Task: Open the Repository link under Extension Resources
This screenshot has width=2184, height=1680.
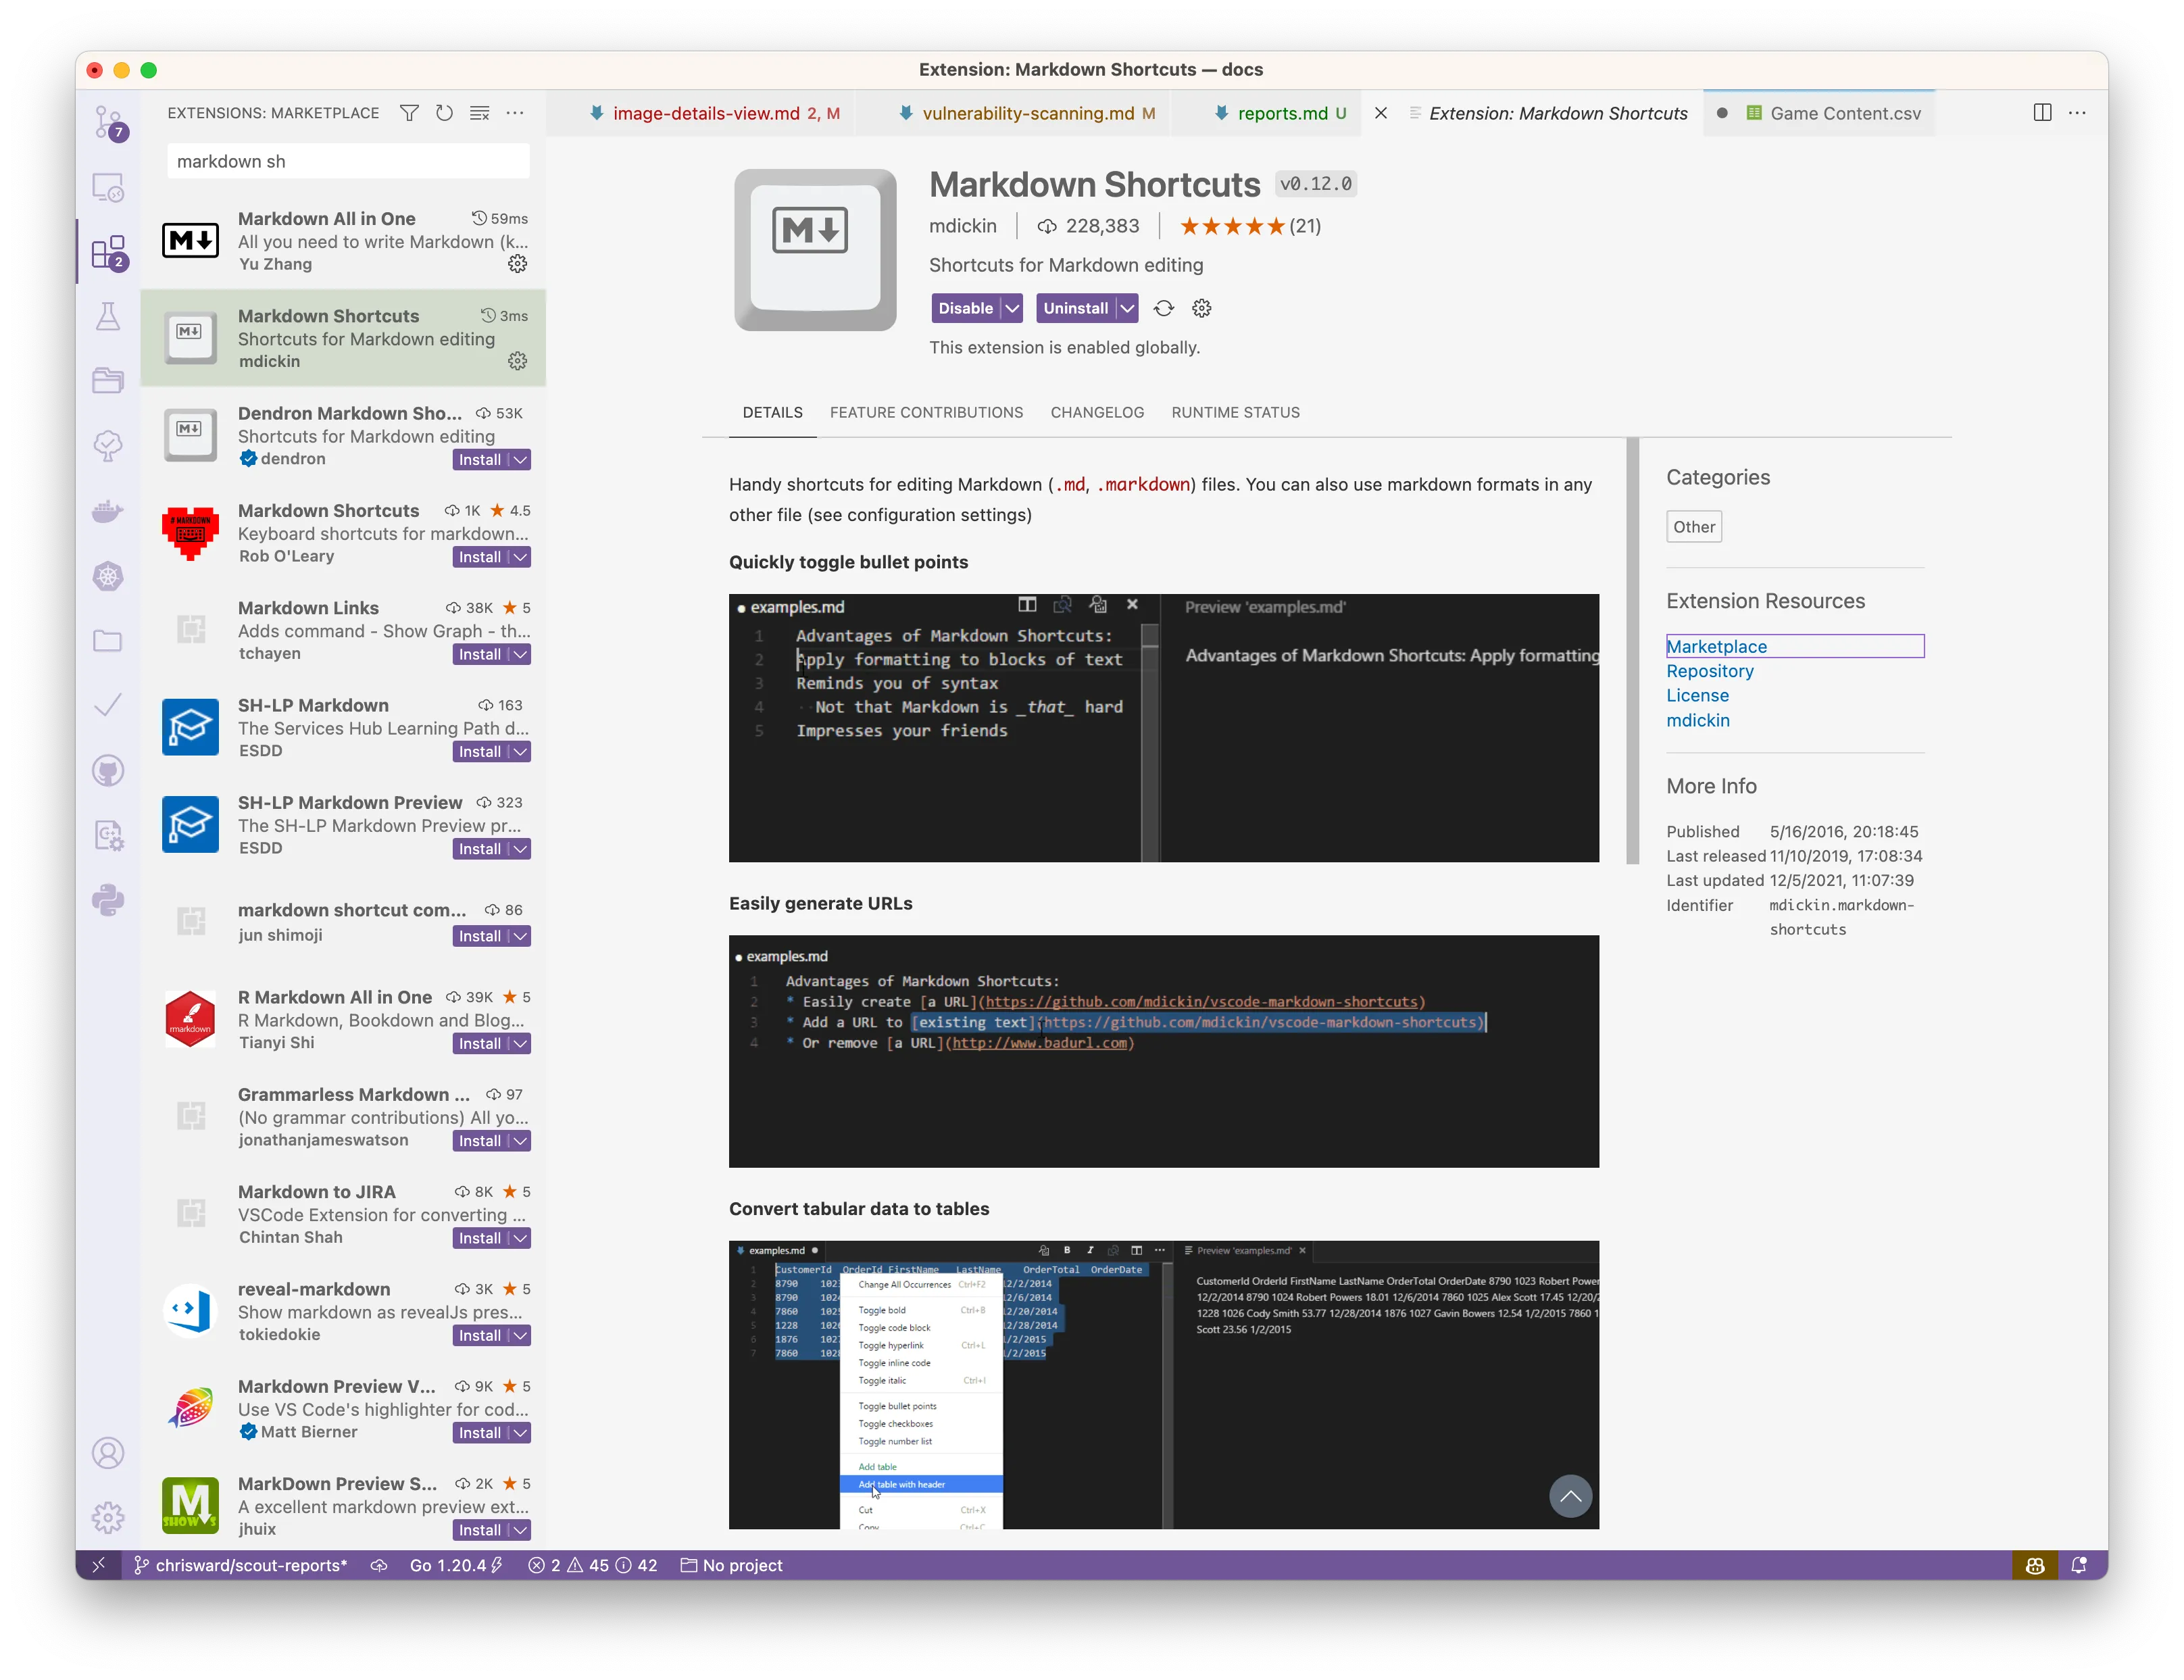Action: point(1709,671)
